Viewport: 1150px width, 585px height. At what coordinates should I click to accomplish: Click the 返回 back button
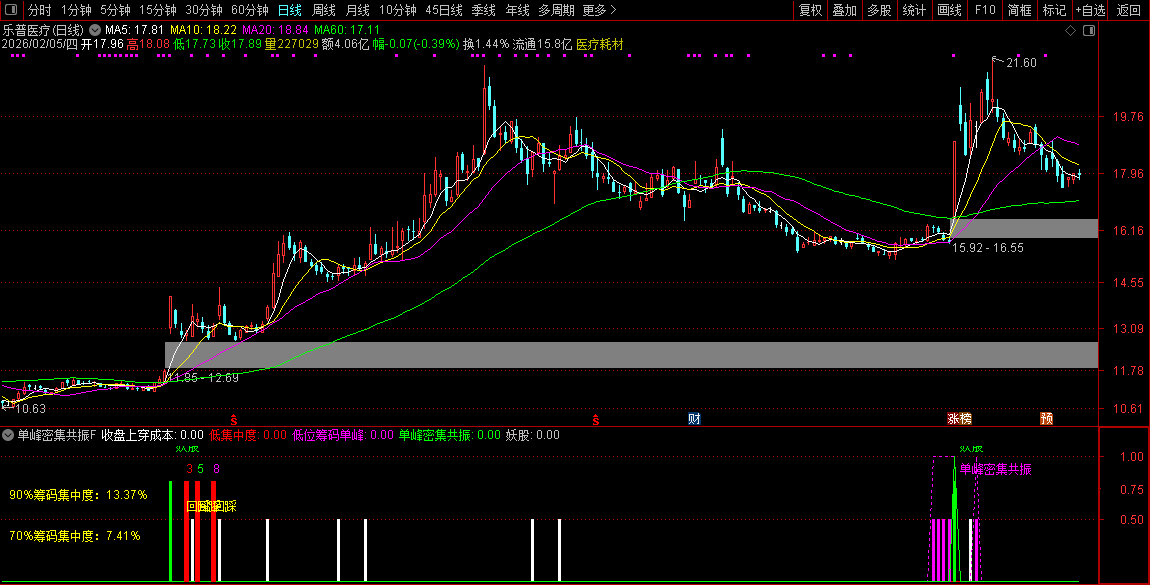click(1128, 10)
